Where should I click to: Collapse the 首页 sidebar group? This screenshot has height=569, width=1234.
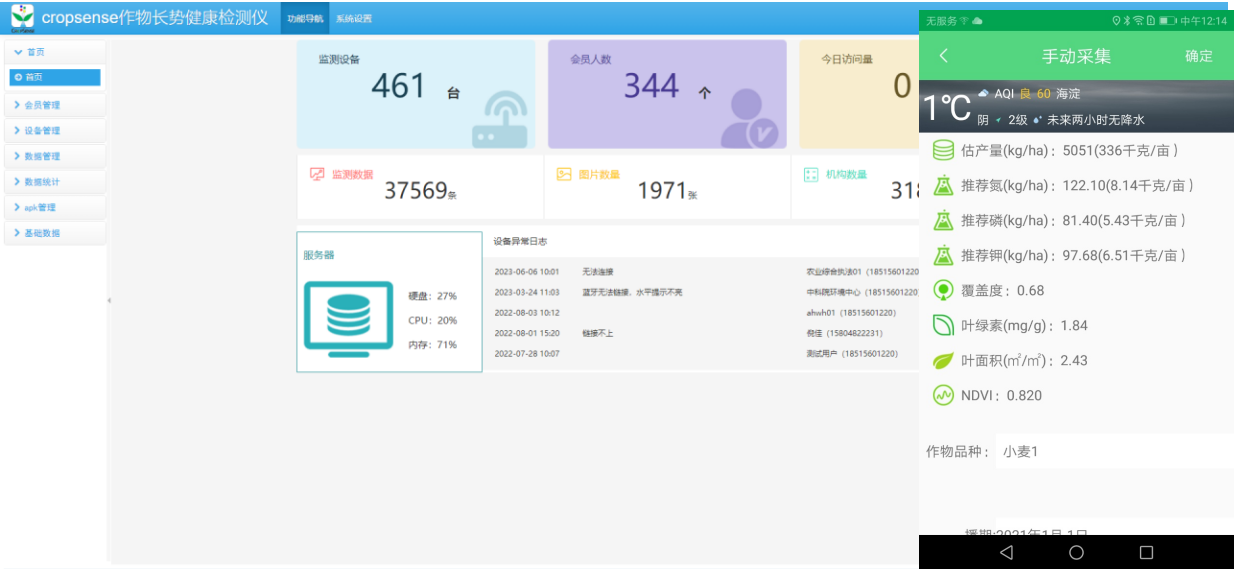coord(55,52)
